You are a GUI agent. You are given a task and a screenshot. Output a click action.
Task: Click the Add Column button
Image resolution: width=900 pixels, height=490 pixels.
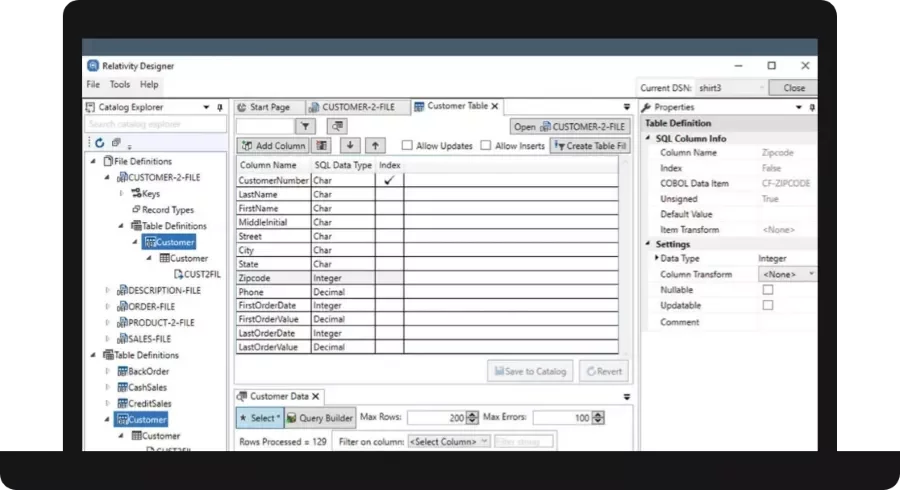coord(273,146)
